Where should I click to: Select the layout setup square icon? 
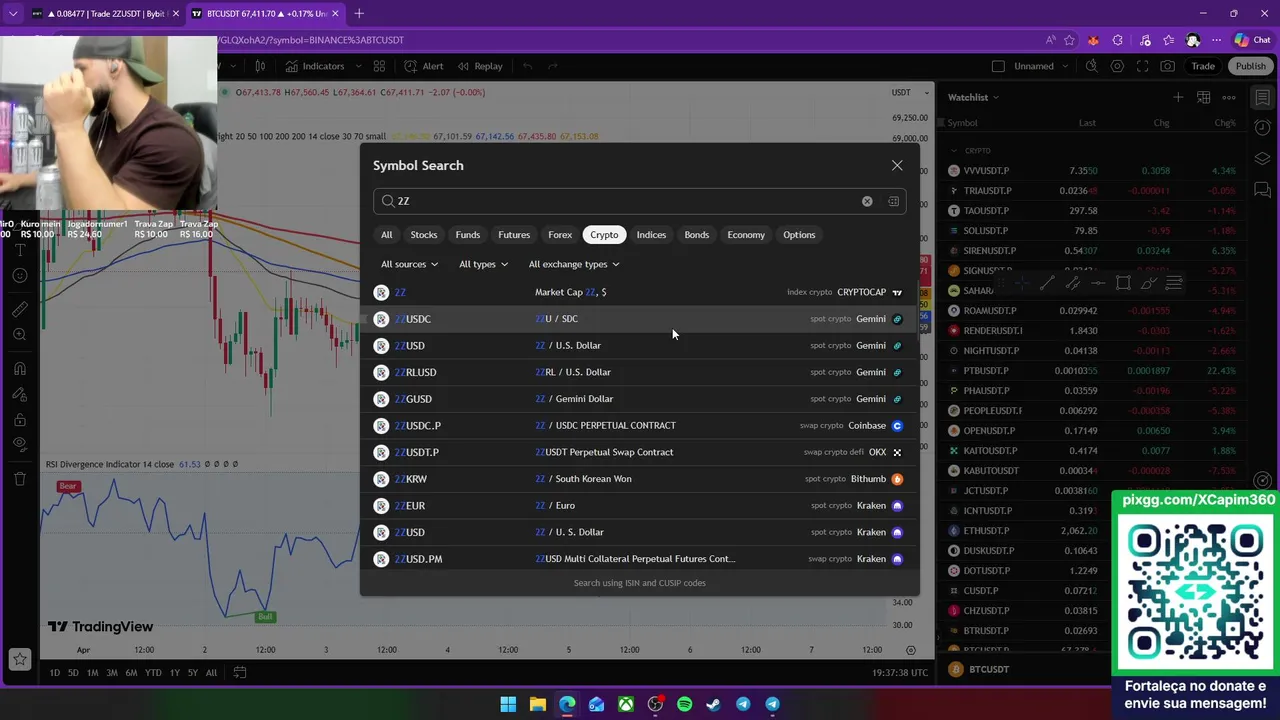998,66
